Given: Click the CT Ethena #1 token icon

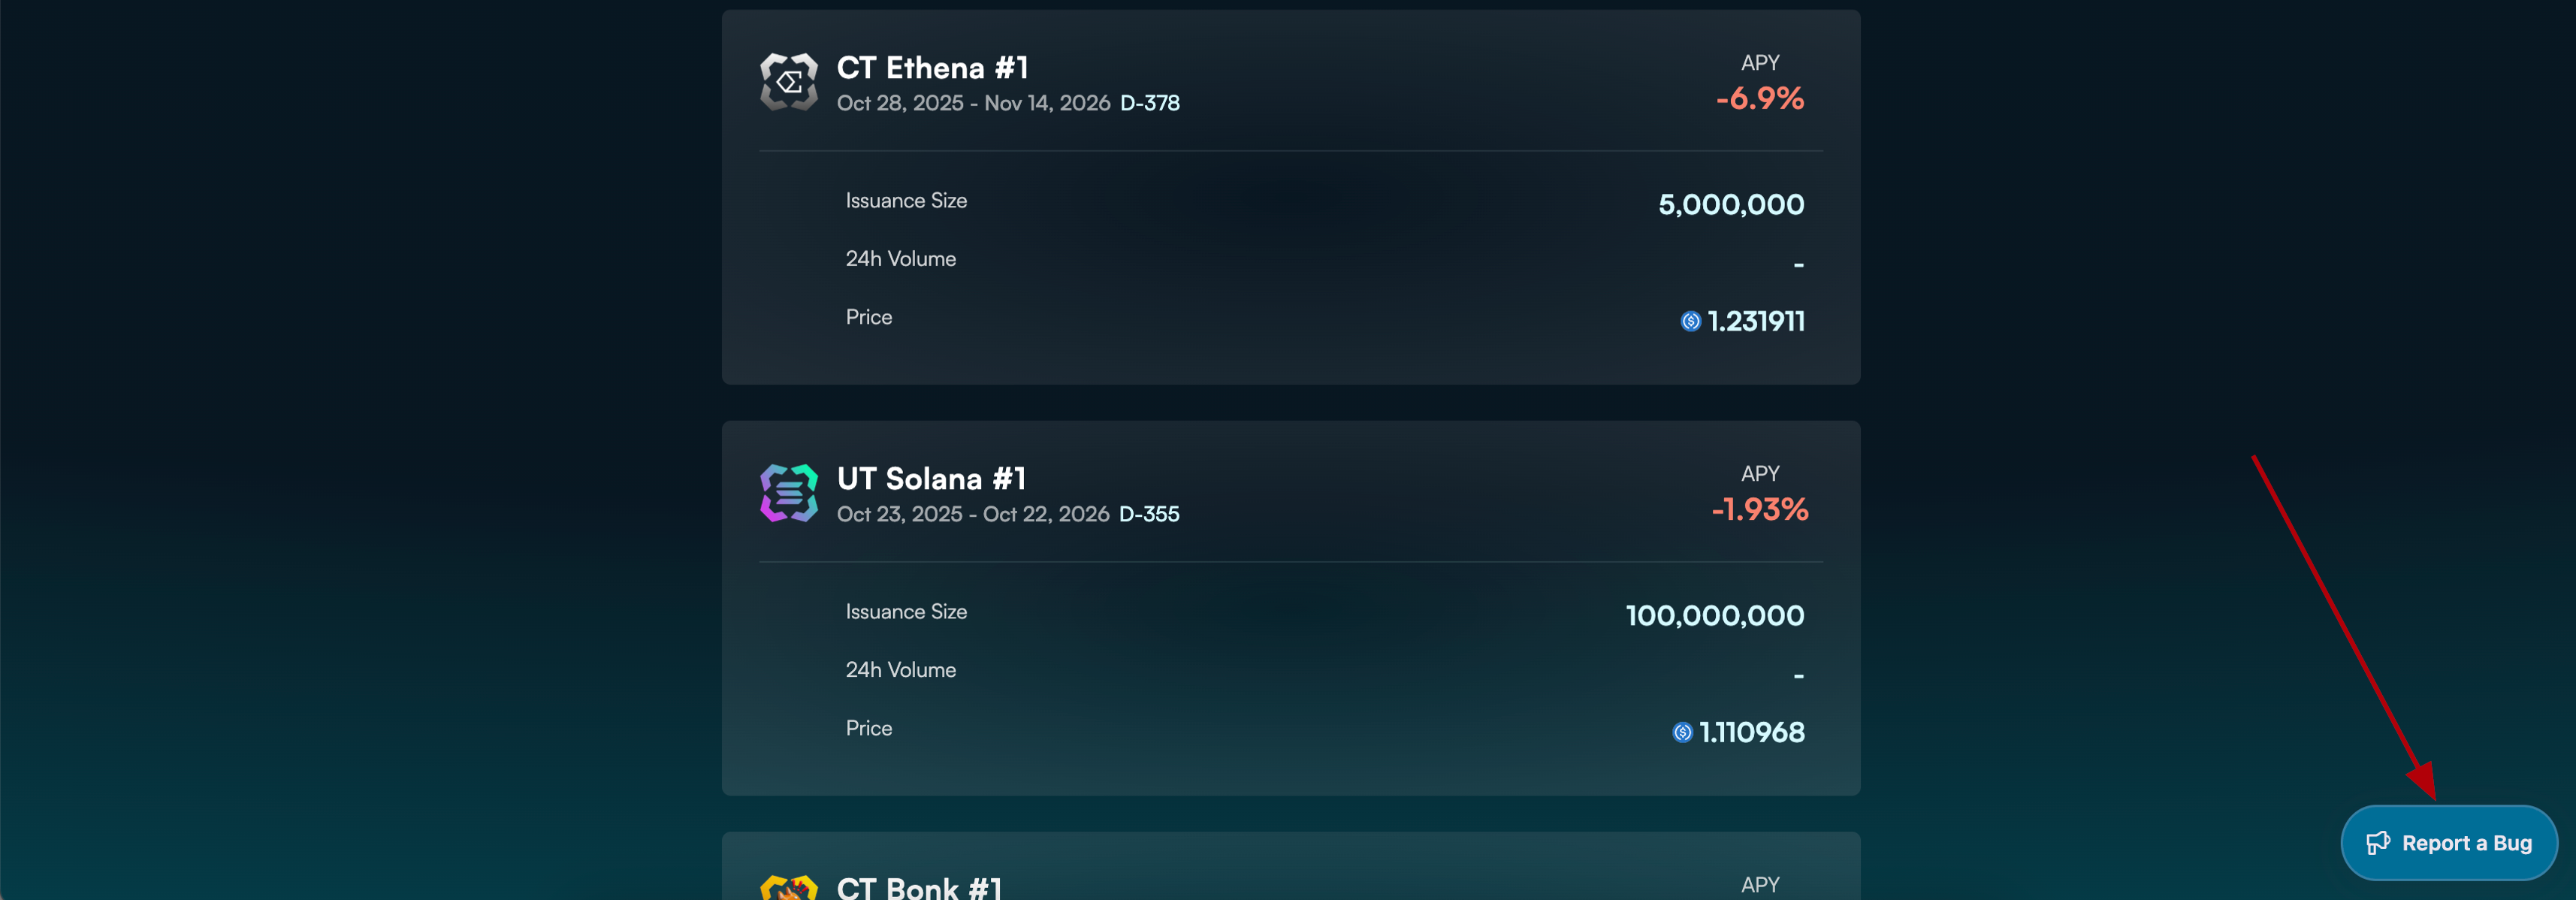Looking at the screenshot, I should click(x=788, y=82).
